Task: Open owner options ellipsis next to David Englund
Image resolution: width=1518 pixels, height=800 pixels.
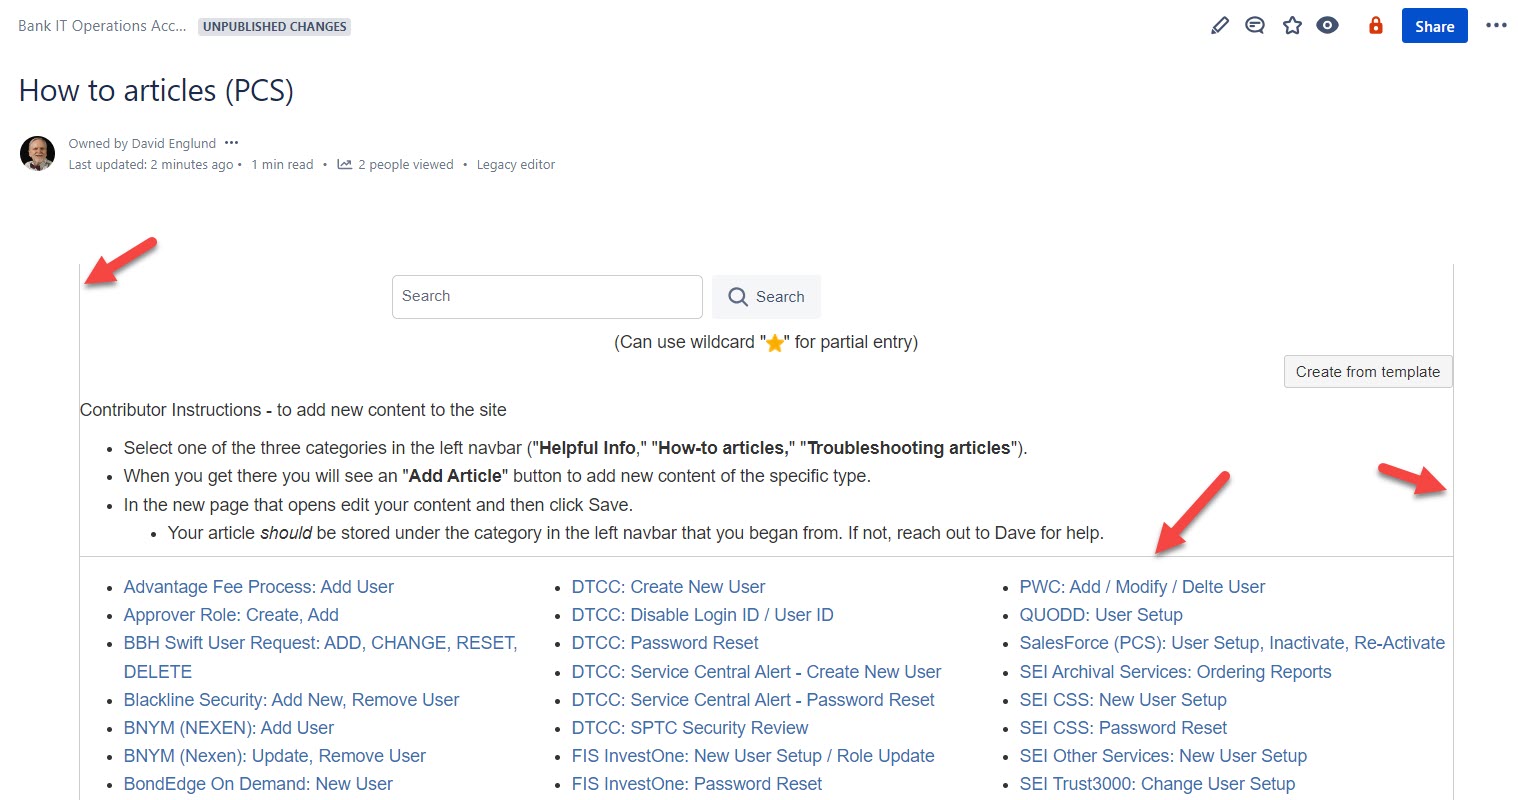Action: tap(232, 143)
